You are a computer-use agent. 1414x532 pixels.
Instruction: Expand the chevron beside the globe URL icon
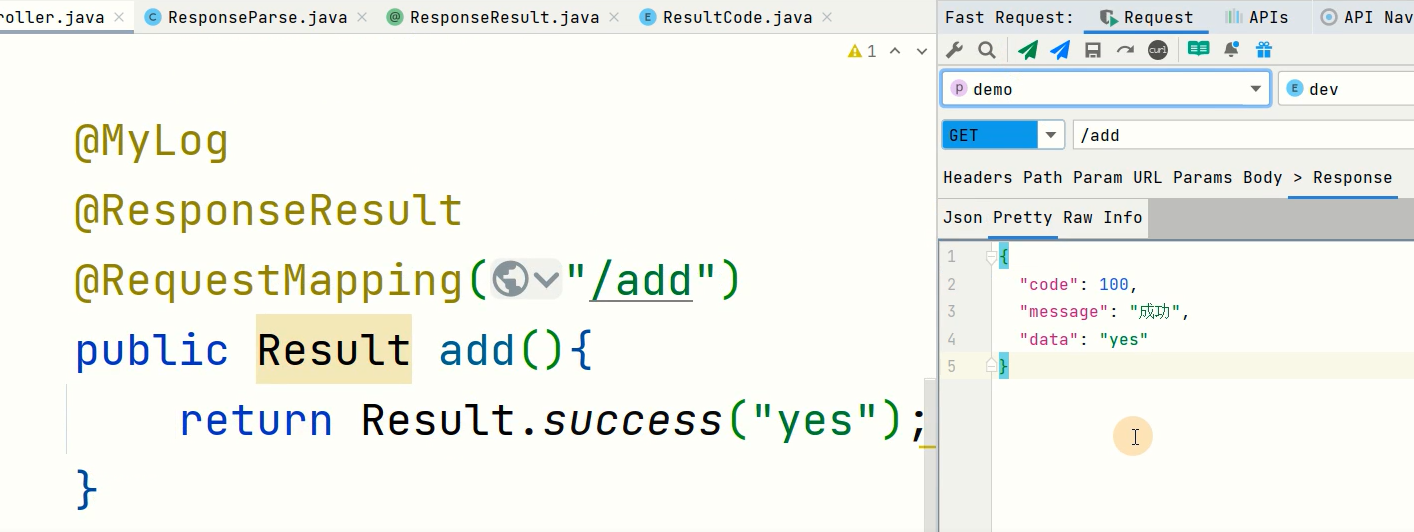point(546,281)
